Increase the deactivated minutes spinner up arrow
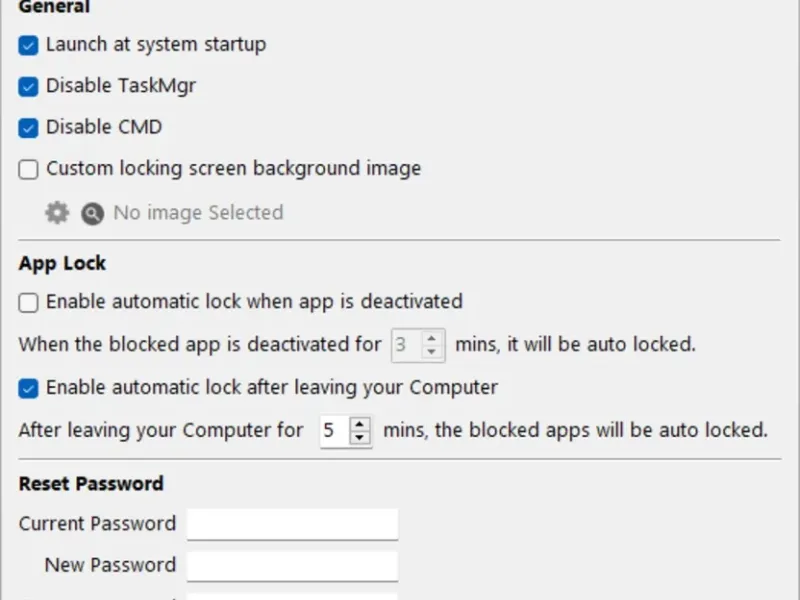Viewport: 800px width, 600px height. [432, 338]
